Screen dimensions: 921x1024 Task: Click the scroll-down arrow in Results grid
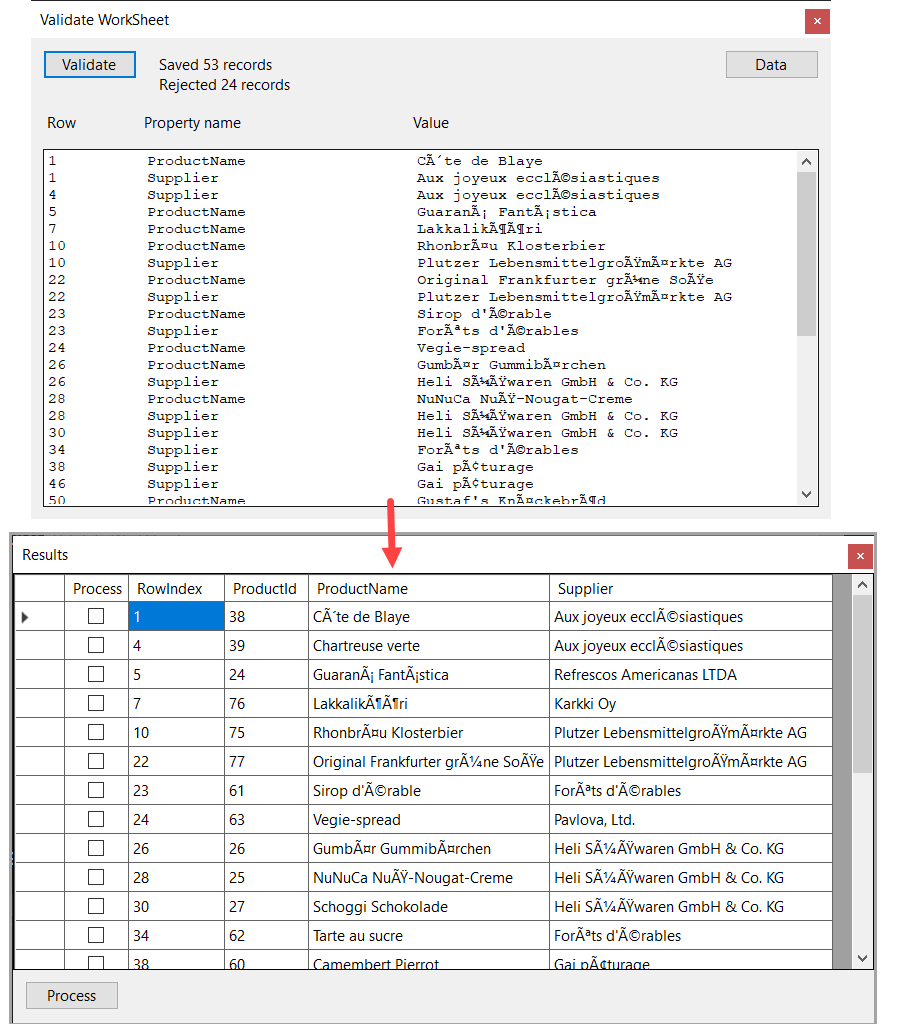tap(861, 957)
